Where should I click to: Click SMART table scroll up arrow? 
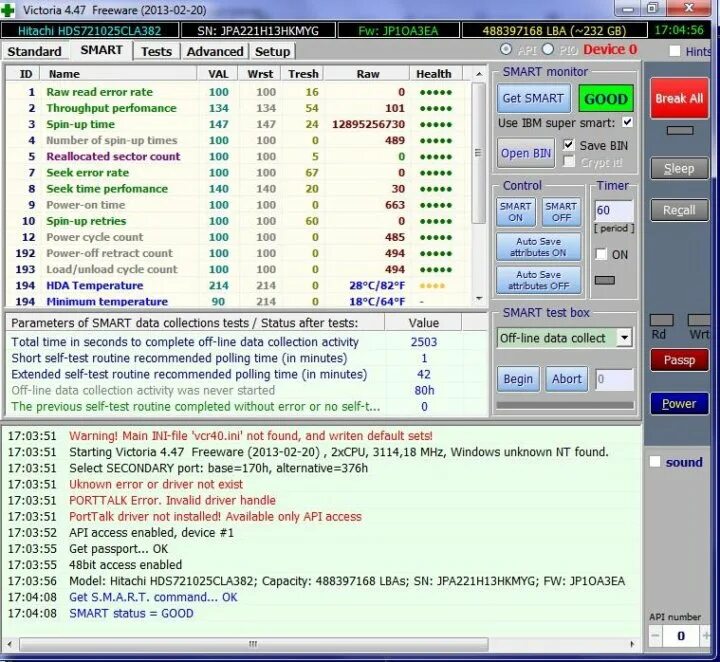[x=479, y=74]
